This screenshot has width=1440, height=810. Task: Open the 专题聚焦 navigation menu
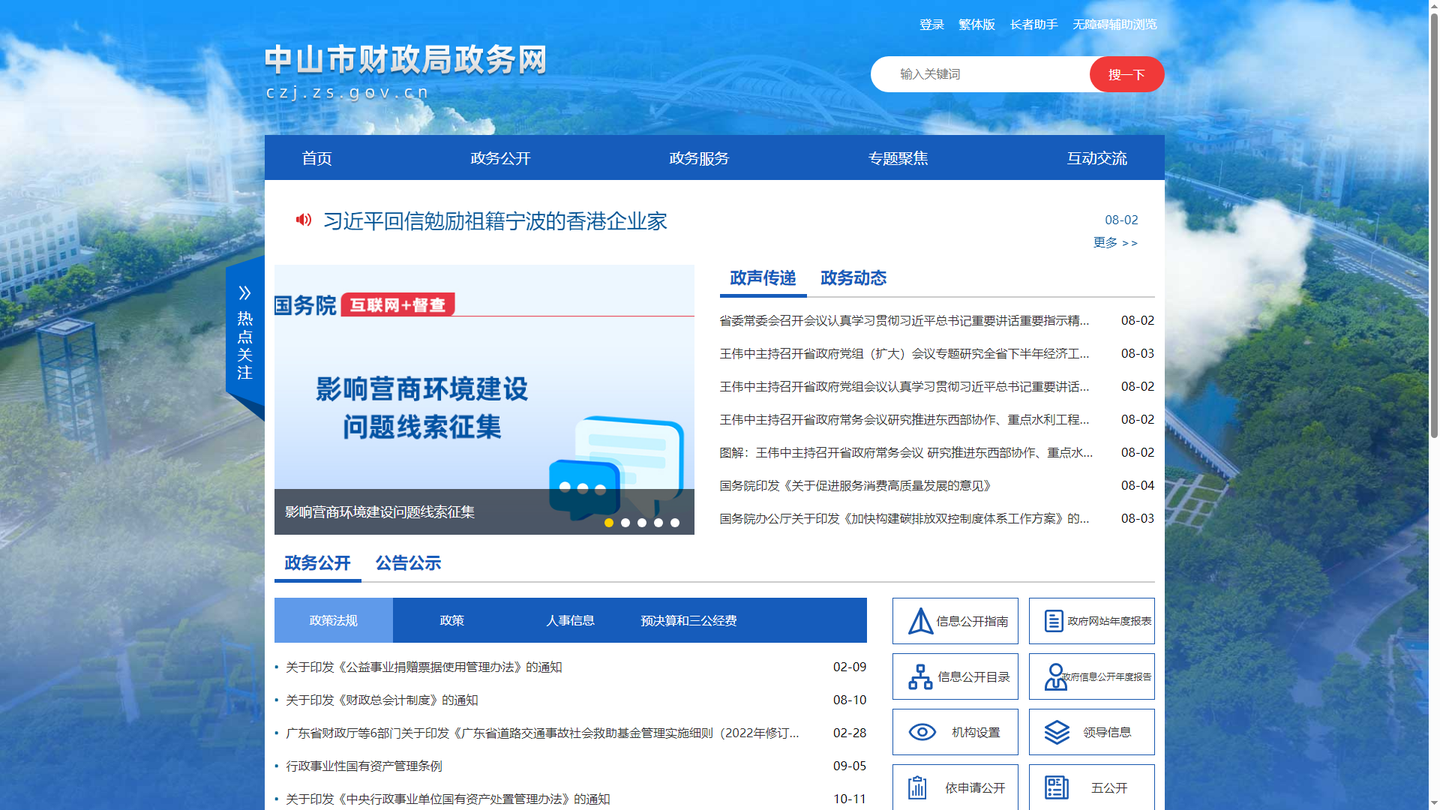pos(898,158)
